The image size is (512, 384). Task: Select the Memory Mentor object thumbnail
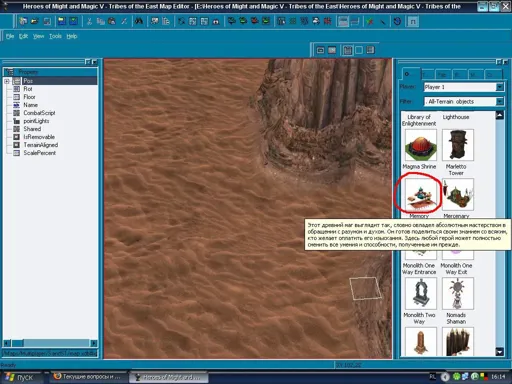click(420, 195)
